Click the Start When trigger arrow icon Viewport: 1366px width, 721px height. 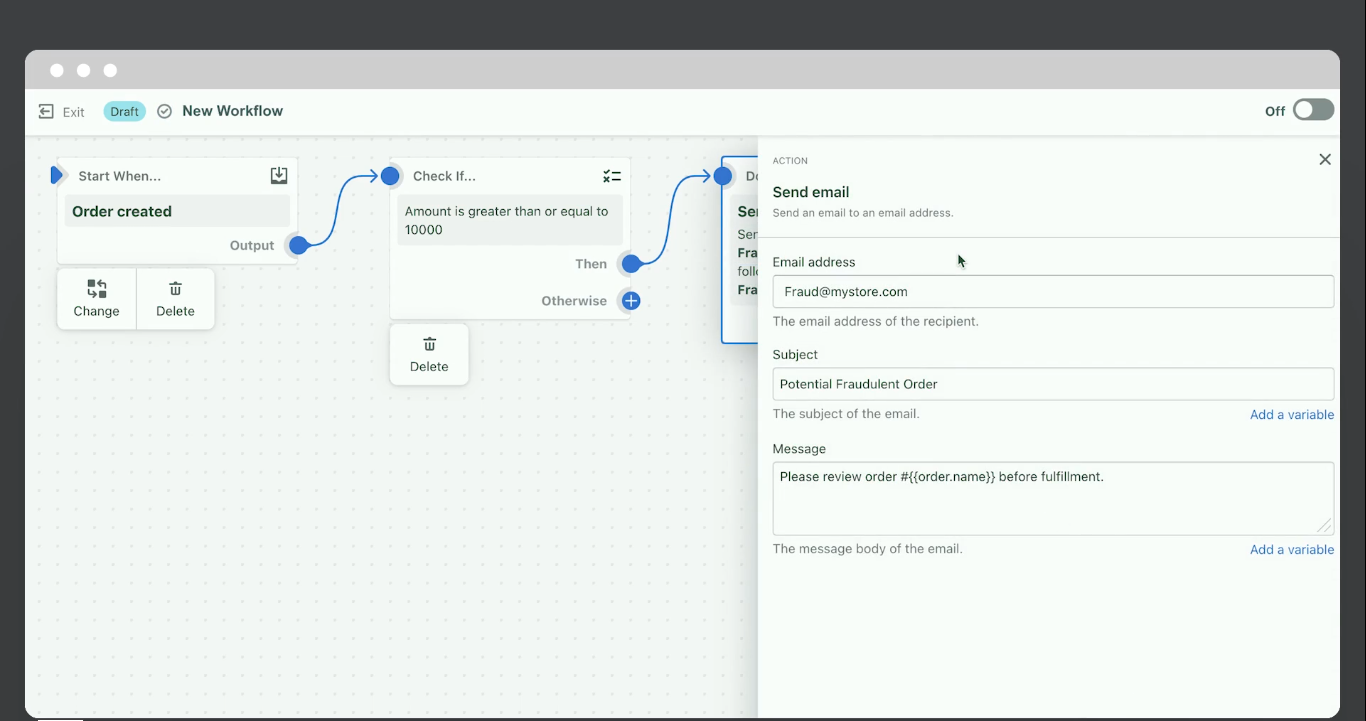(57, 175)
